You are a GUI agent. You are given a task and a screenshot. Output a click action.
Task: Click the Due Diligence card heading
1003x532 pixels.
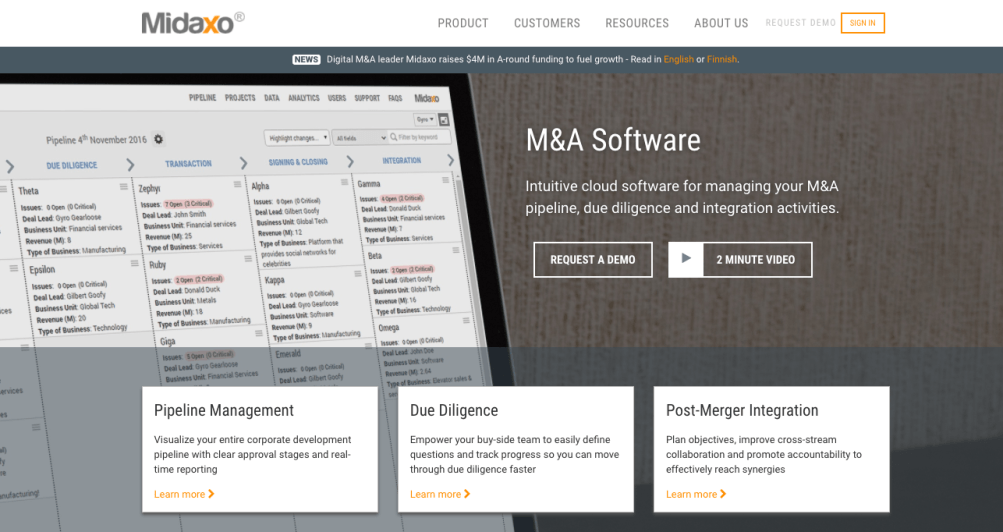coord(454,411)
